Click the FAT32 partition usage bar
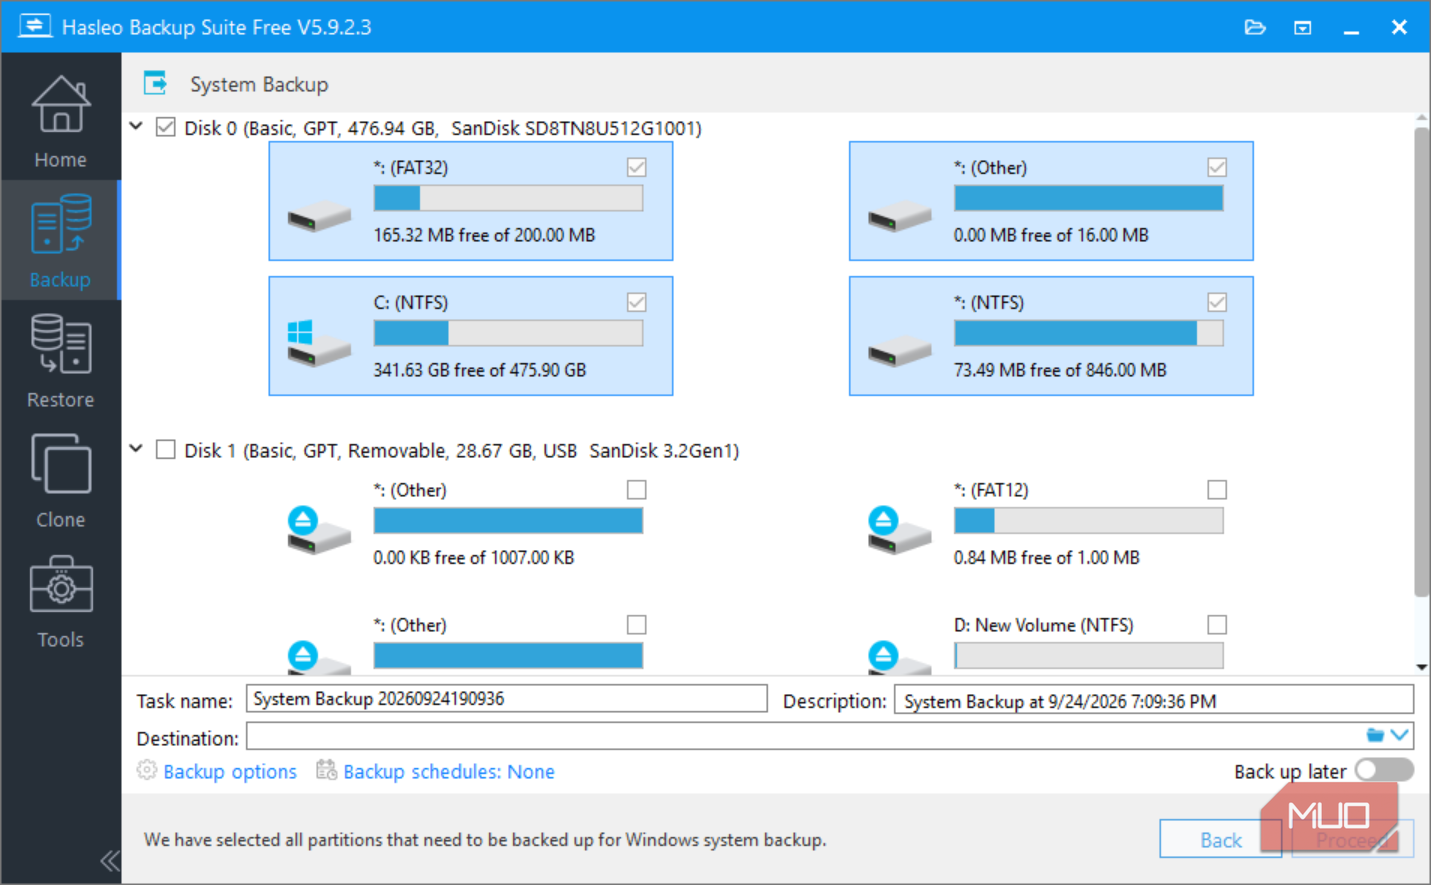Screen dimensions: 1431x885 click(508, 198)
